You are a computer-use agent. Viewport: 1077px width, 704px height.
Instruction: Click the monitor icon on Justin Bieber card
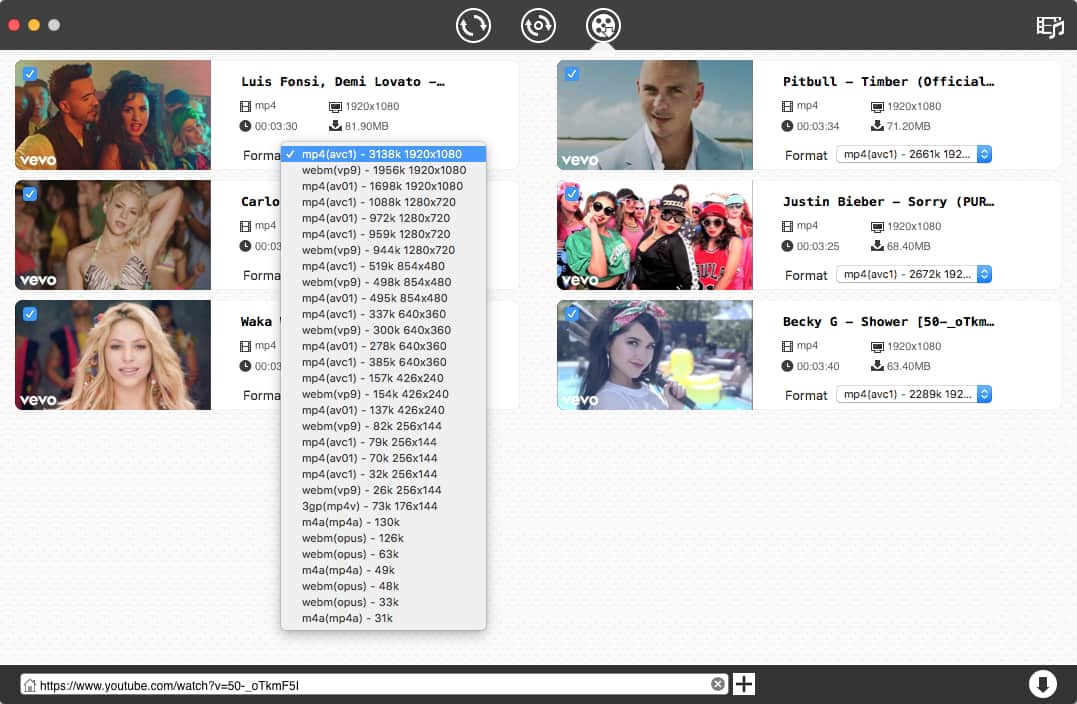click(x=877, y=227)
